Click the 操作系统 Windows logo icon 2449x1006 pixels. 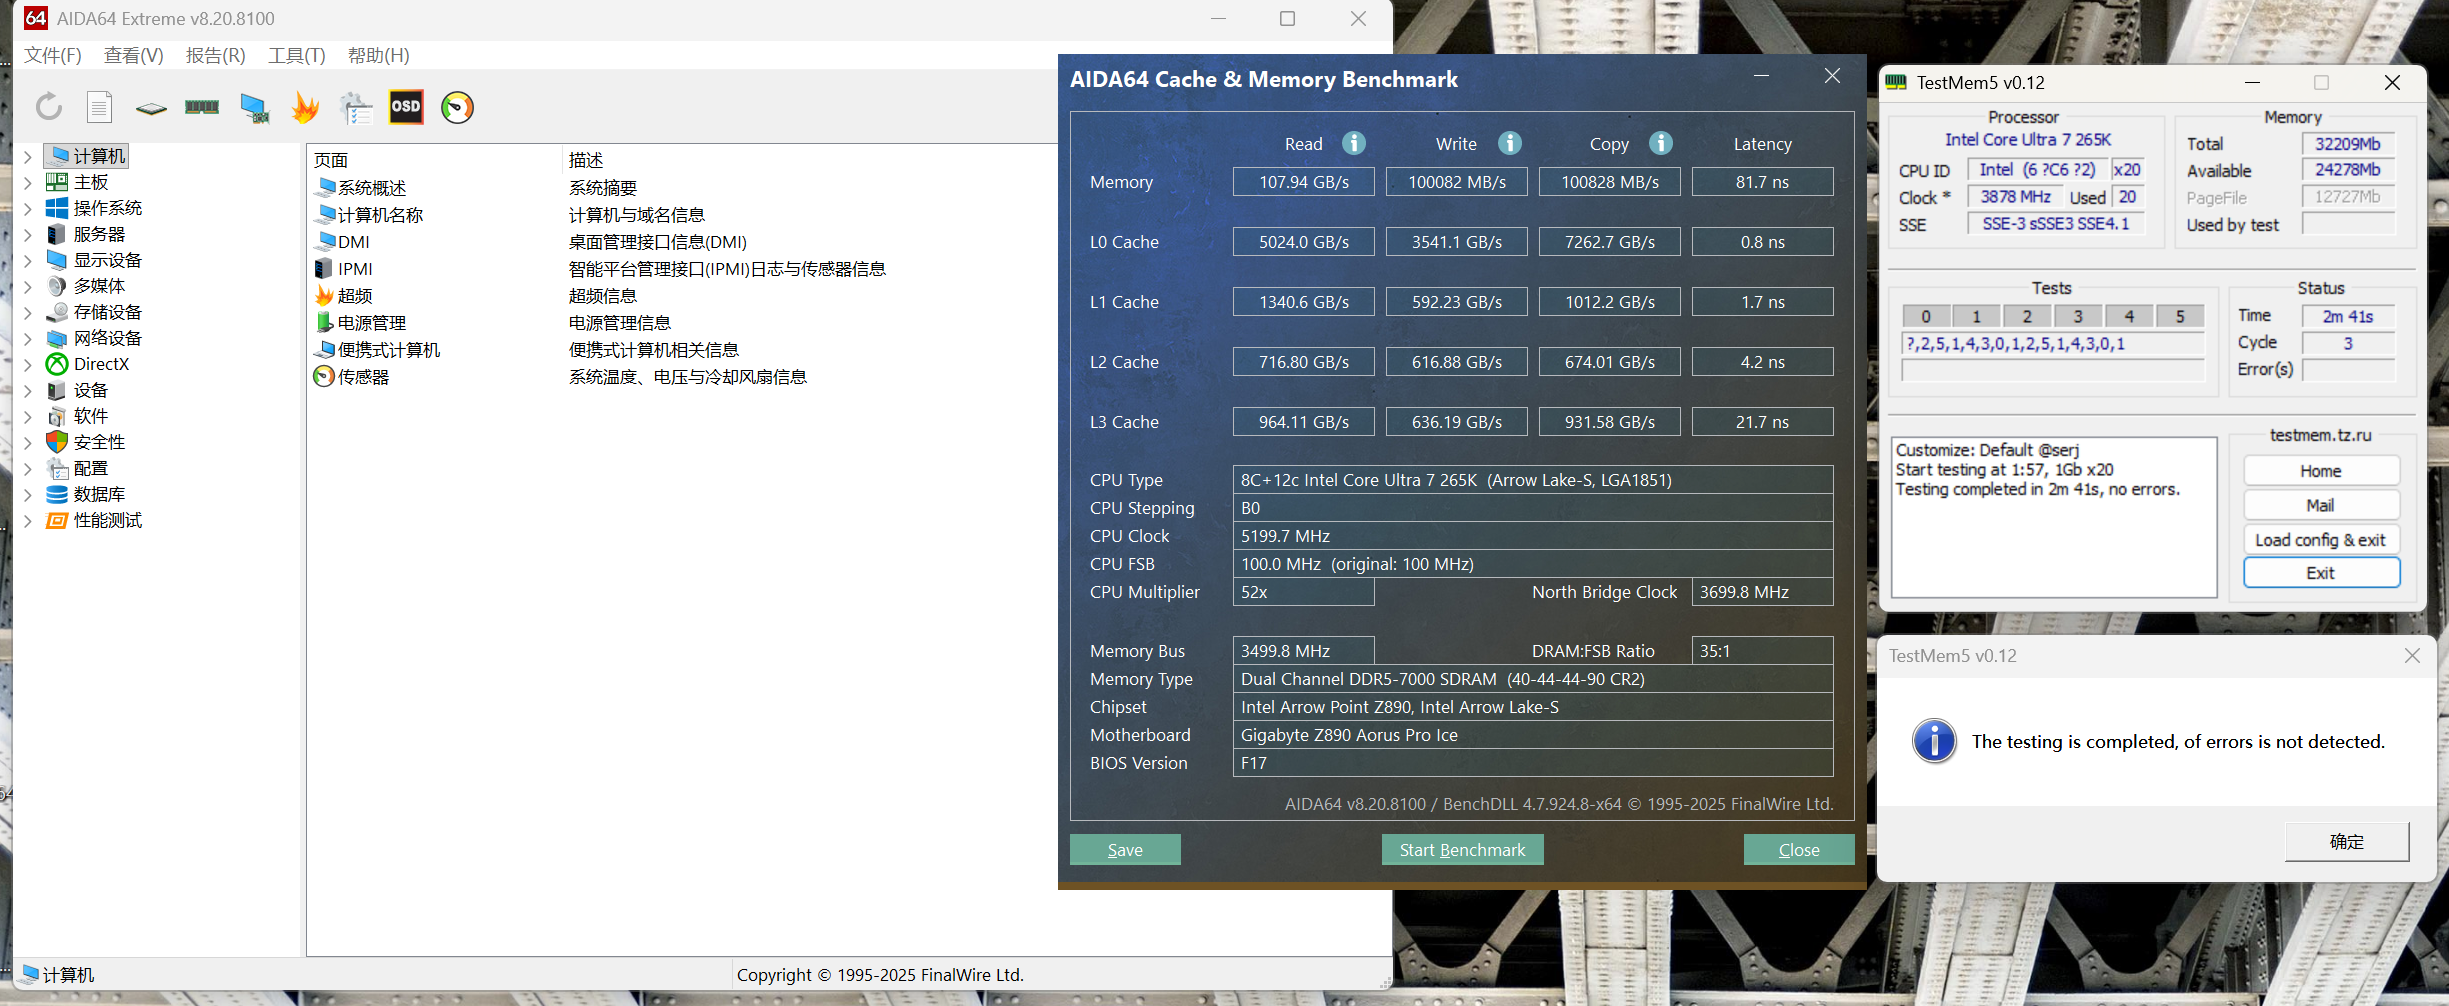pyautogui.click(x=57, y=208)
